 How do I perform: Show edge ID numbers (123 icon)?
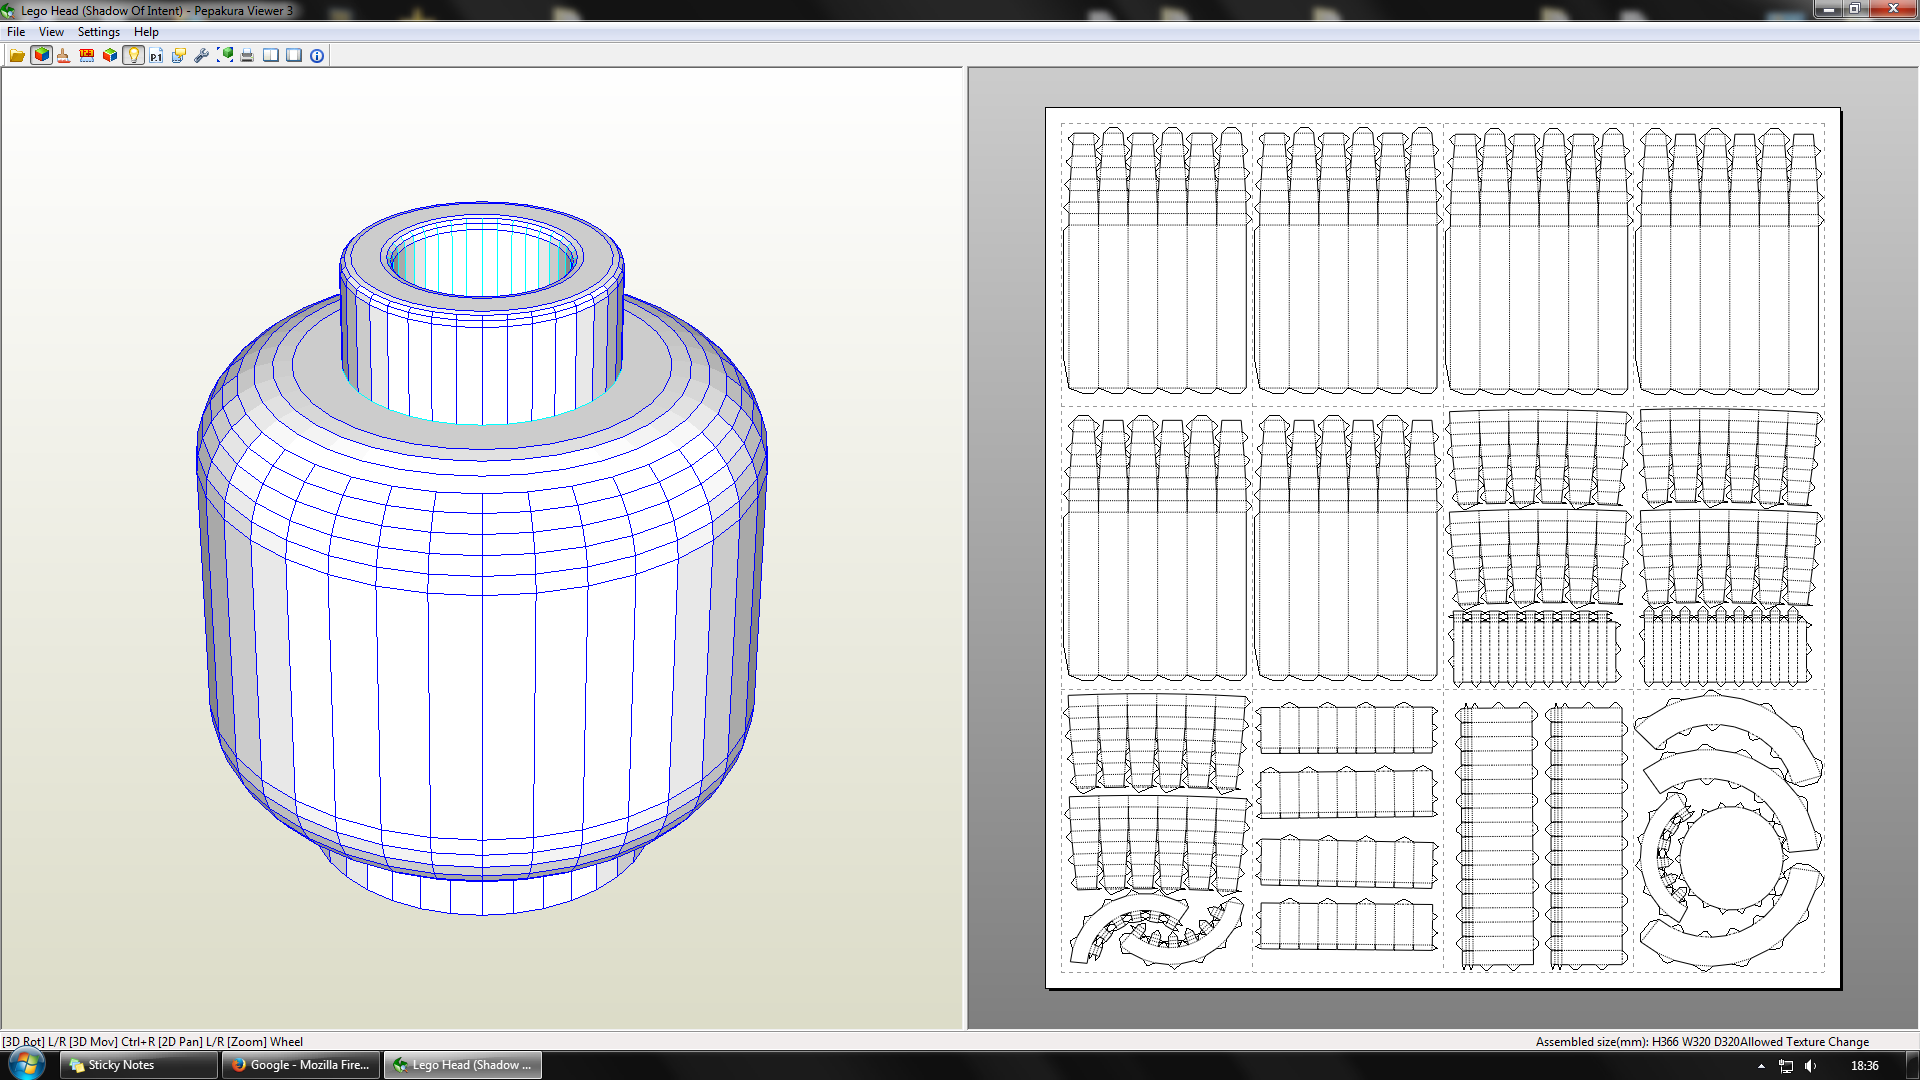[x=87, y=56]
